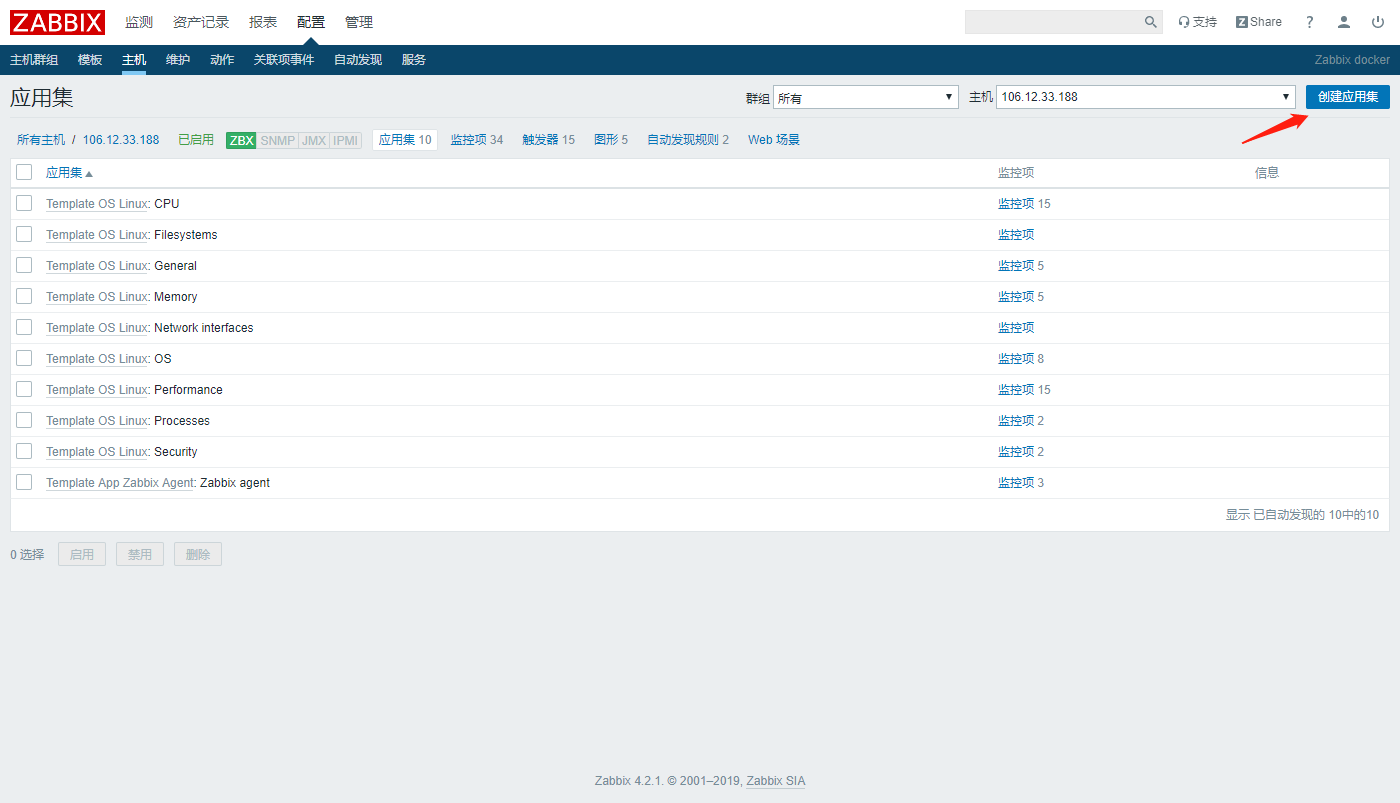Click the 禁用 button
Viewport: 1400px width, 803px height.
coord(140,554)
